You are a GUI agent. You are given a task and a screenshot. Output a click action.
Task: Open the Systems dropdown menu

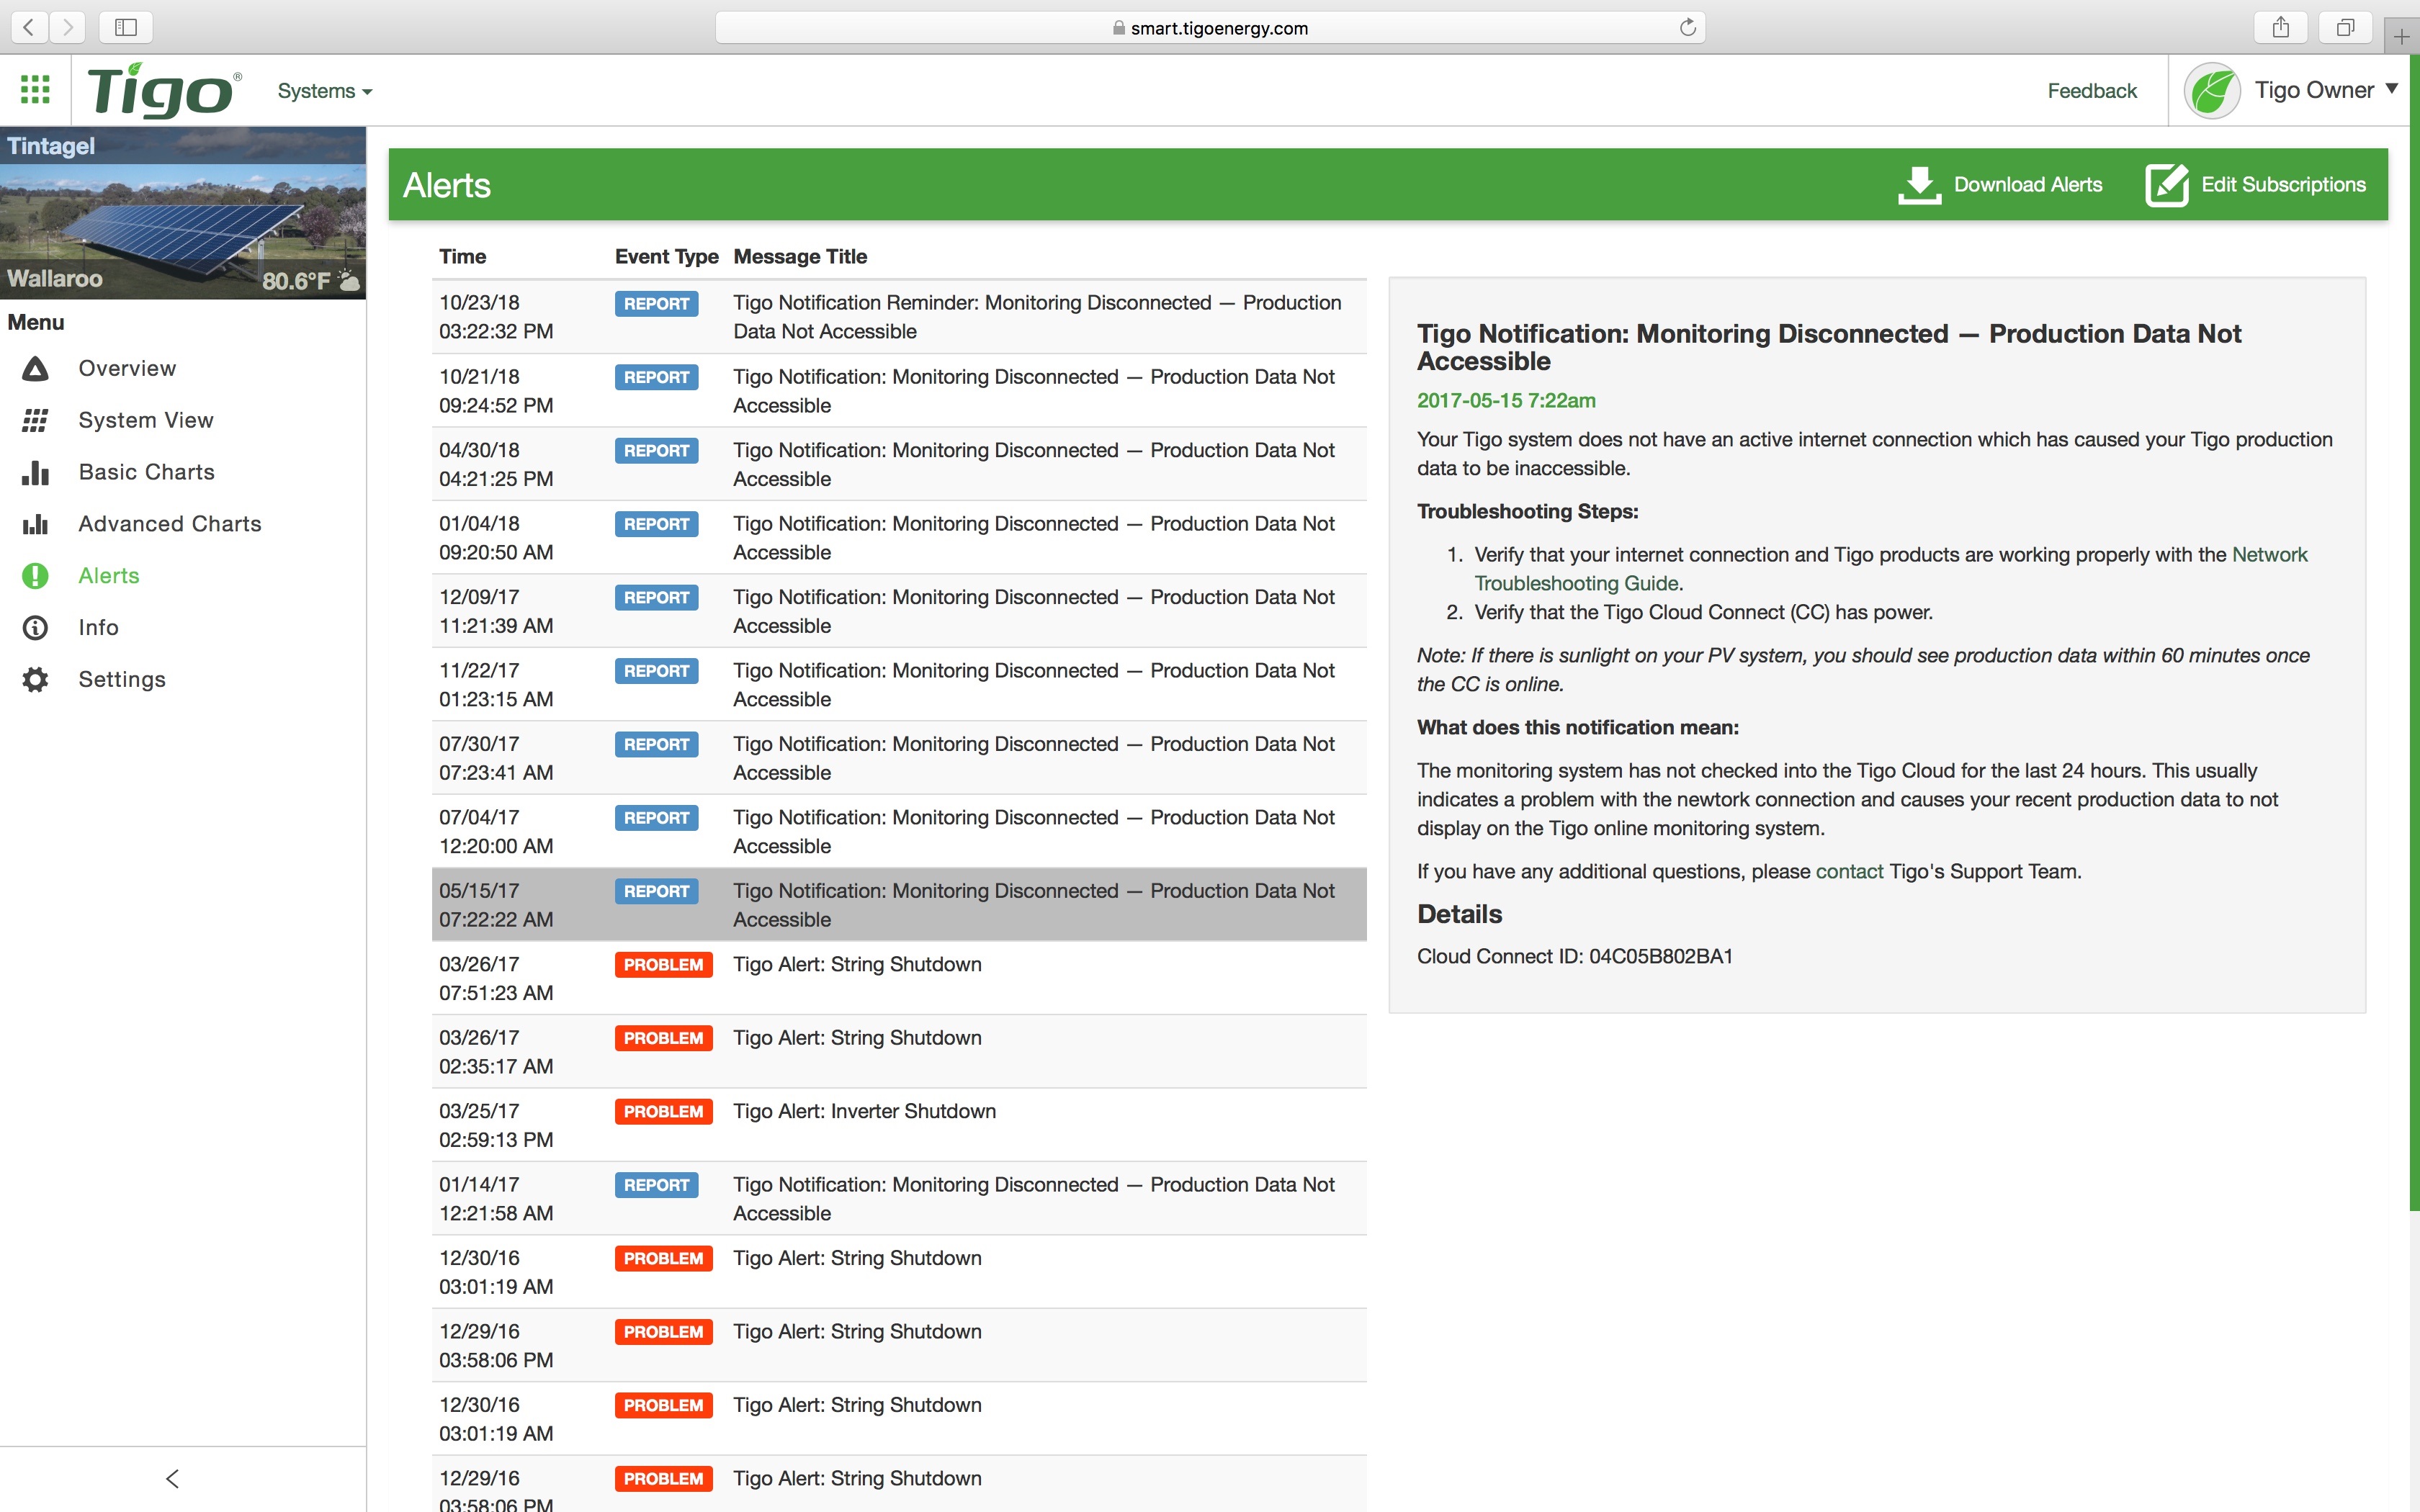tap(325, 91)
